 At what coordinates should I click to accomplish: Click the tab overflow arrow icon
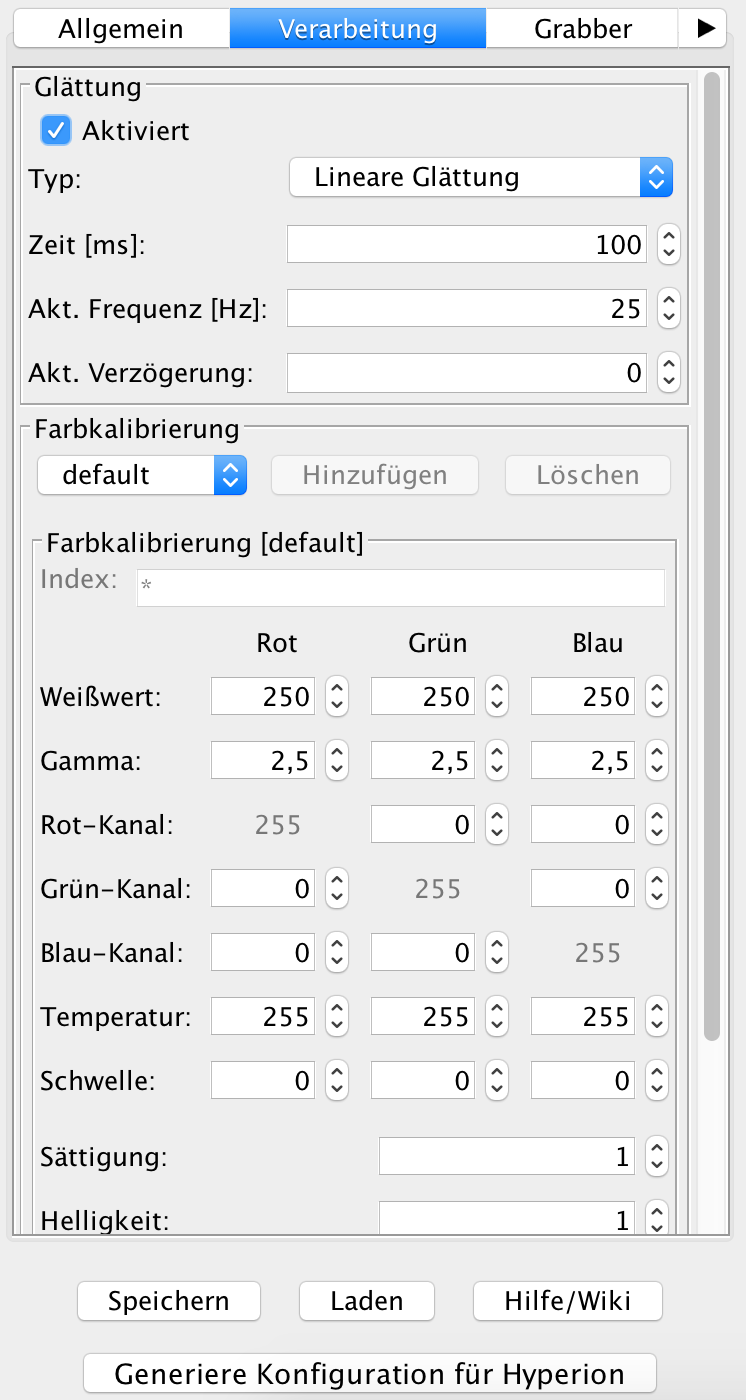[705, 29]
